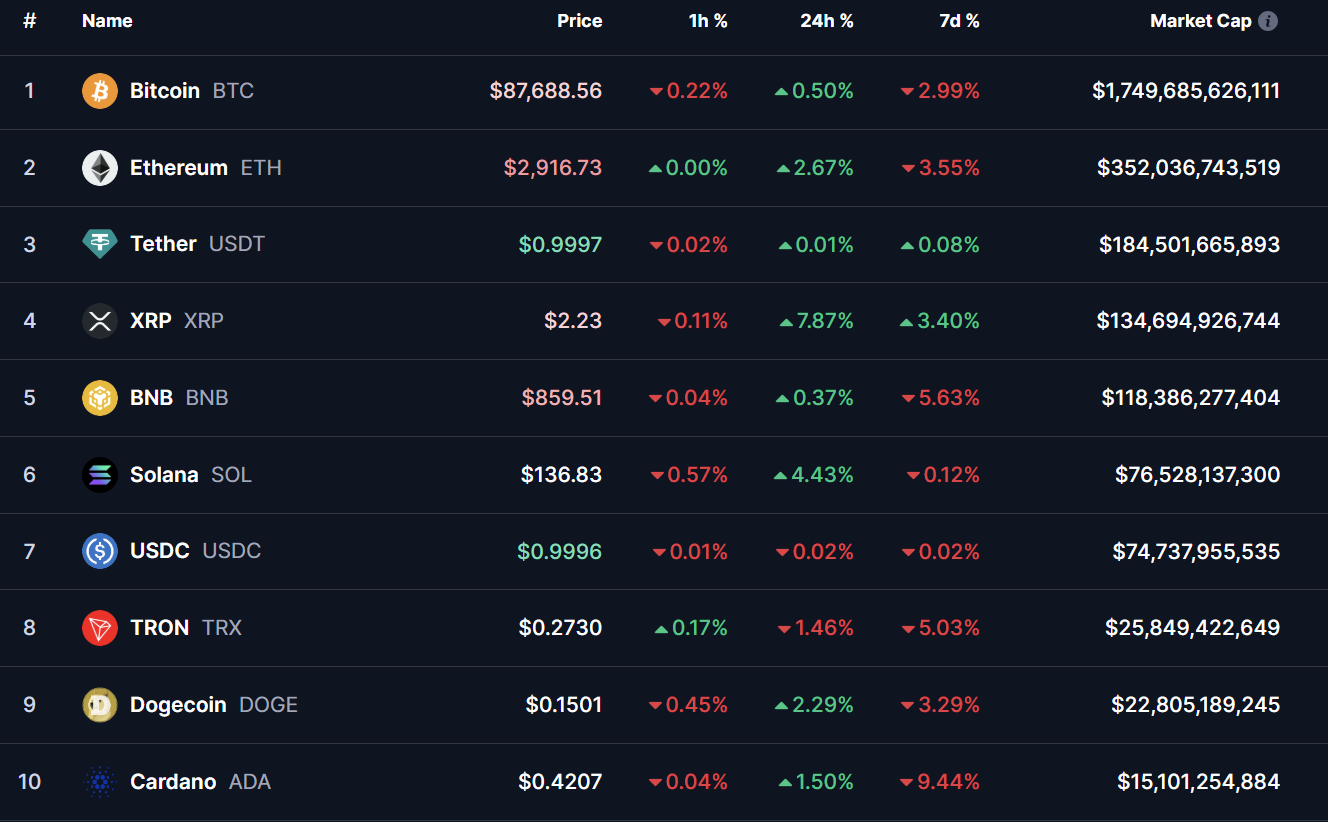Viewport: 1328px width, 822px height.
Task: Click the XRP logo icon
Action: point(99,321)
